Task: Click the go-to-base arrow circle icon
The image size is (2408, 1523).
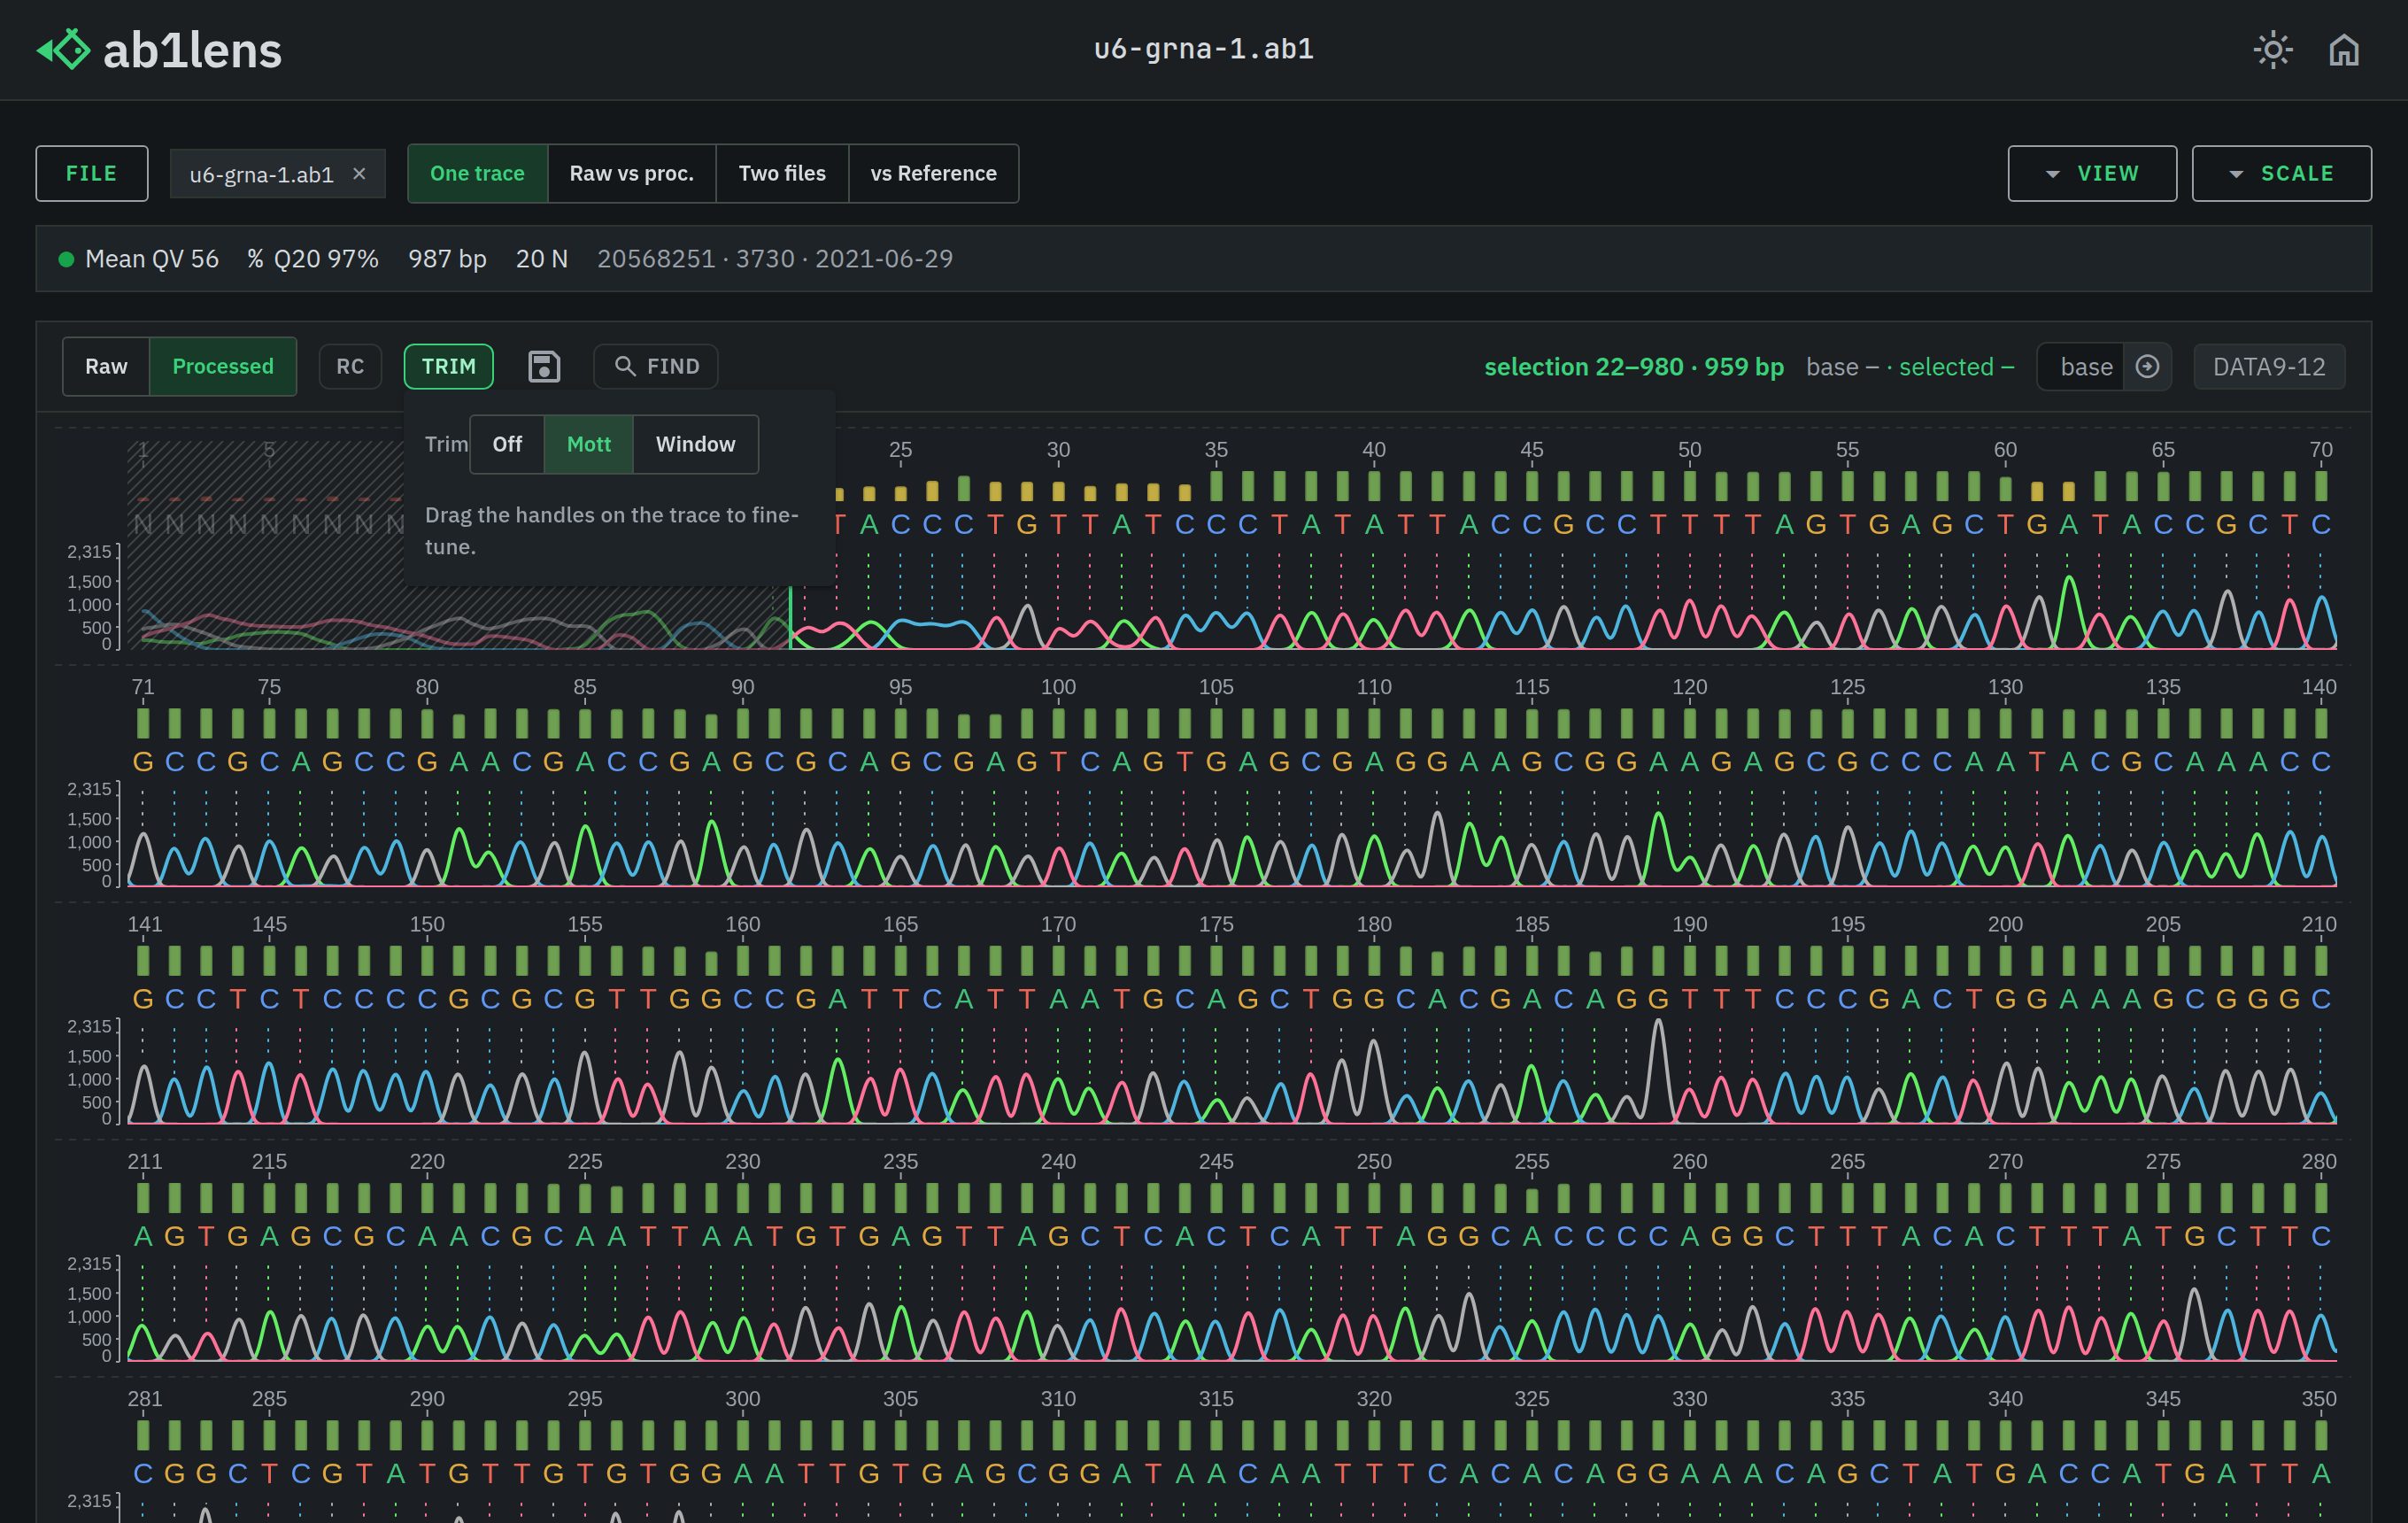Action: 2147,367
